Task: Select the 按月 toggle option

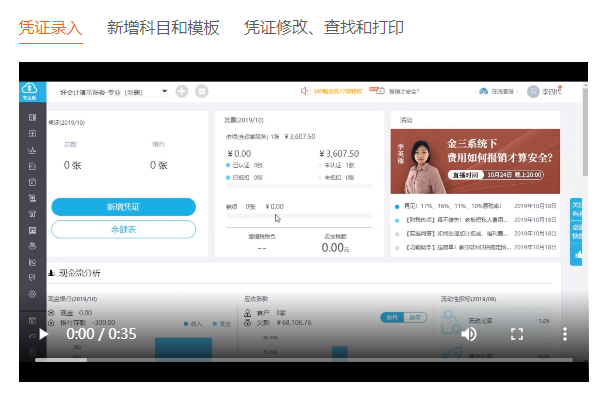Action: (392, 317)
